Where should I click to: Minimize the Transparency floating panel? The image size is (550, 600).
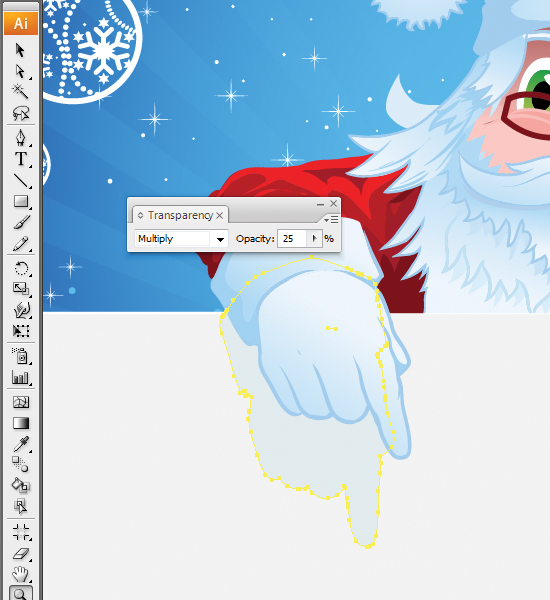(320, 204)
